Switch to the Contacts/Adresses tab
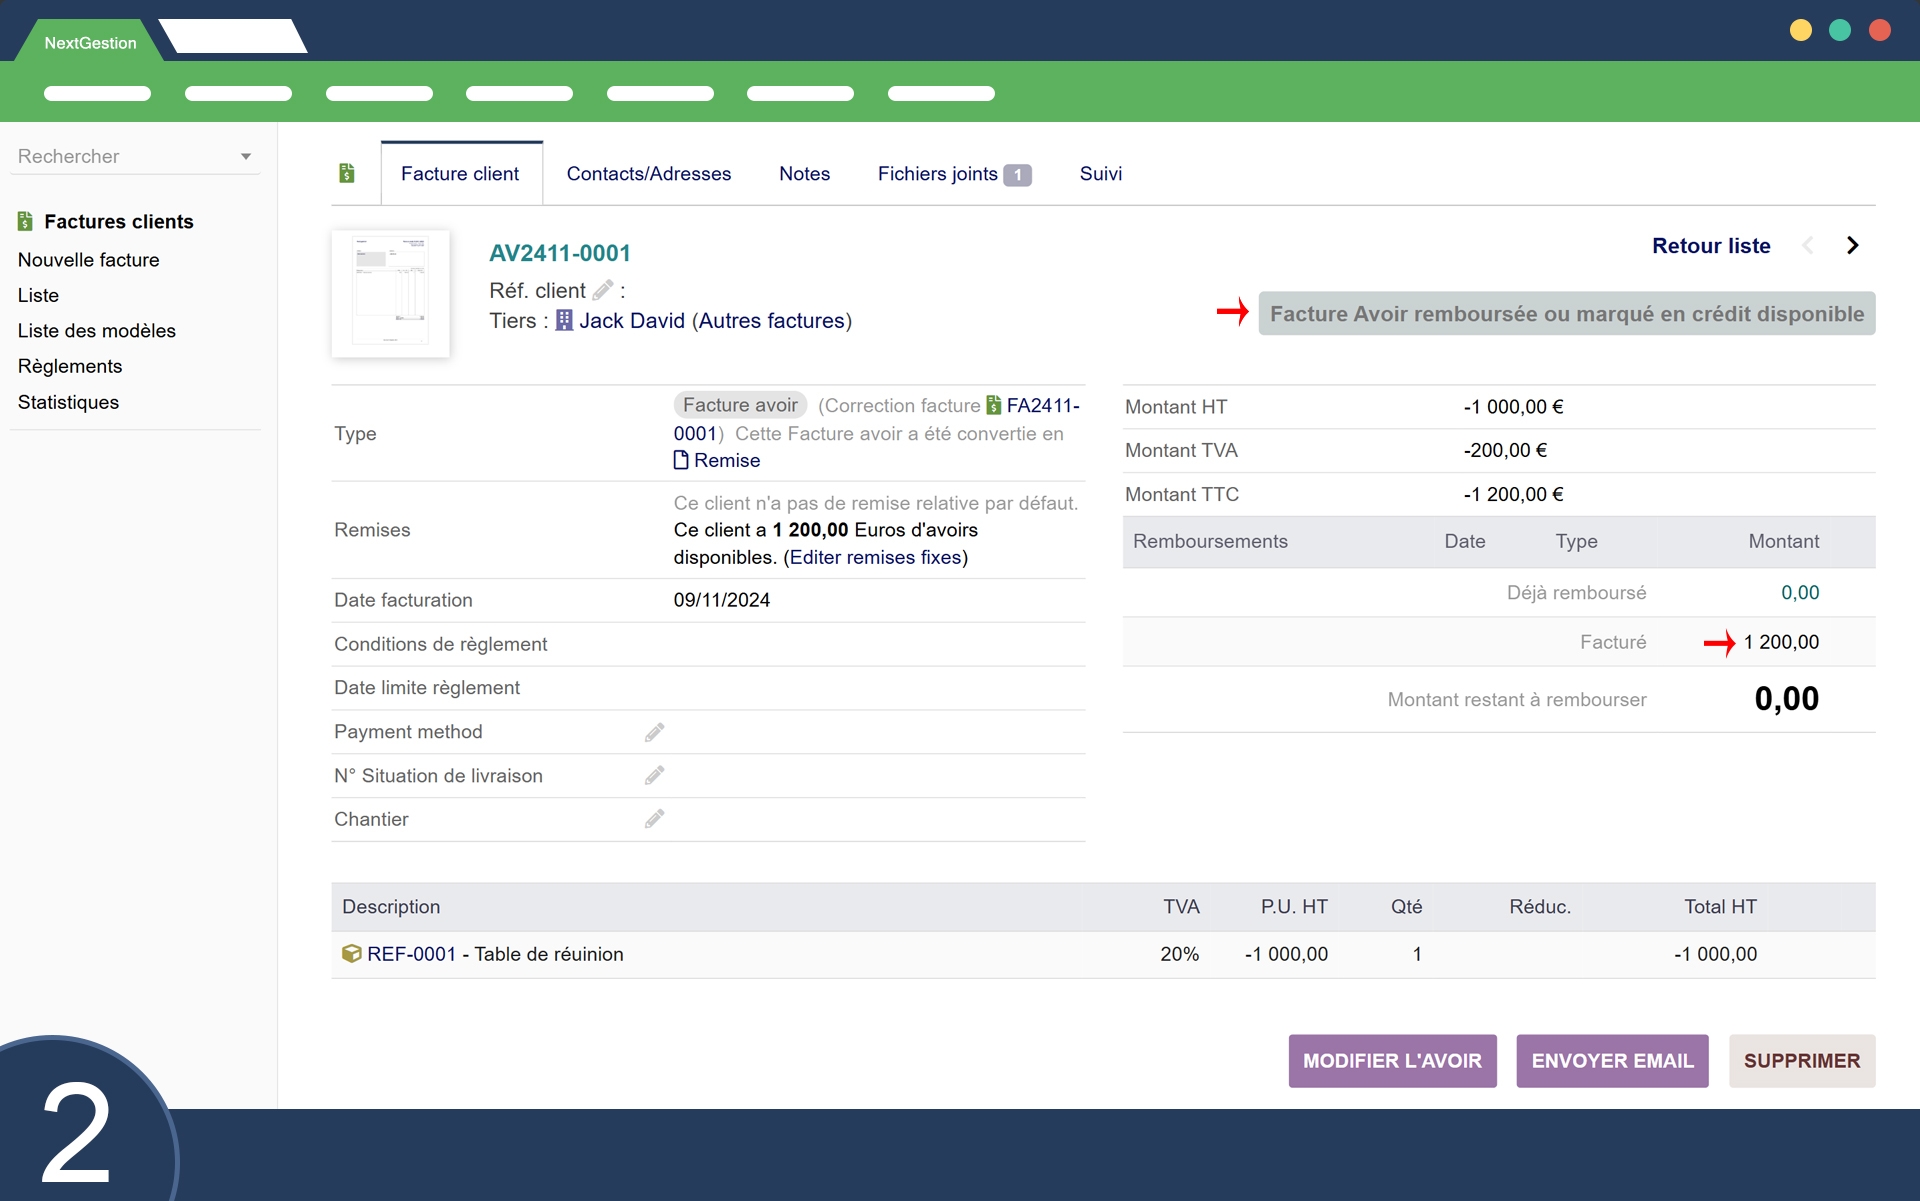1920x1201 pixels. tap(648, 174)
